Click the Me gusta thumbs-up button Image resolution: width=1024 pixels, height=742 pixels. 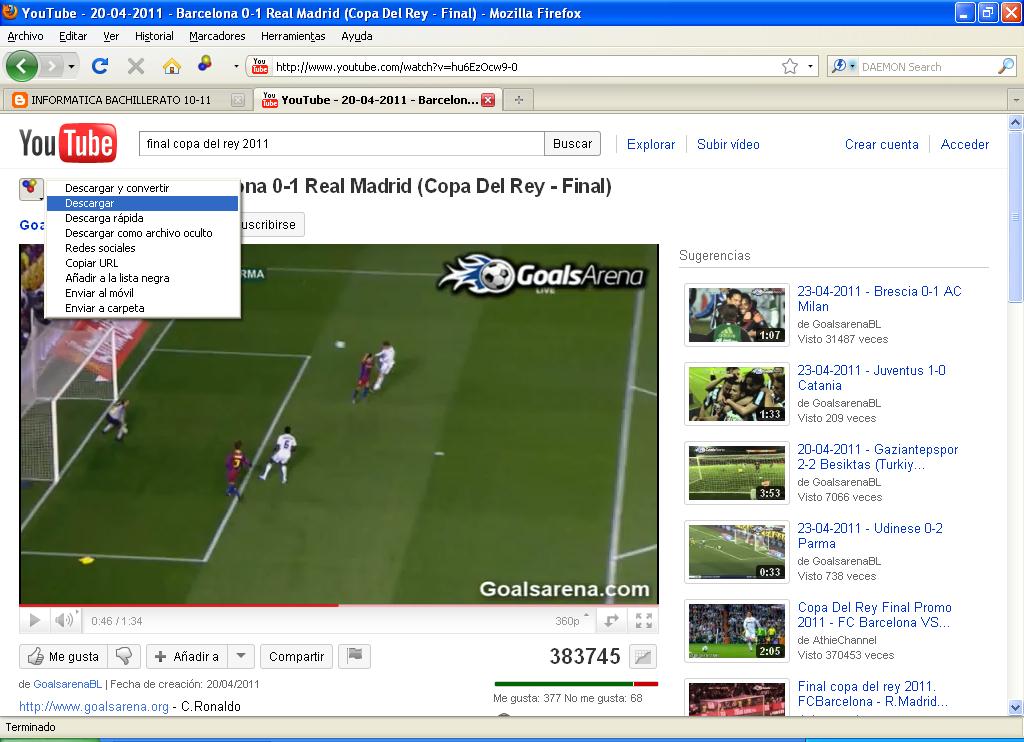pyautogui.click(x=63, y=656)
